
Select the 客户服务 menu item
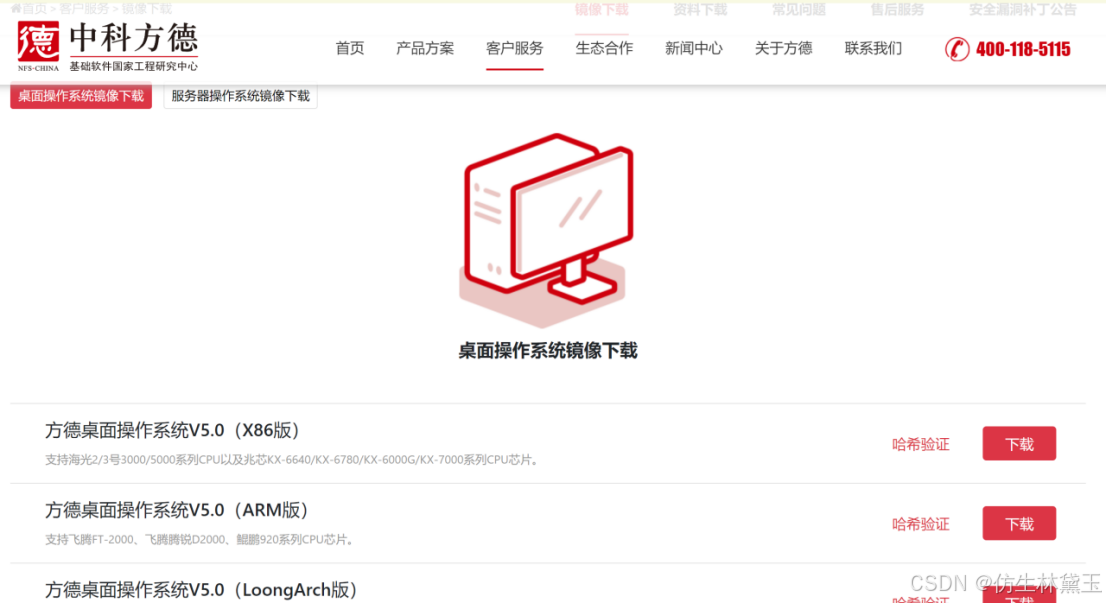(514, 49)
